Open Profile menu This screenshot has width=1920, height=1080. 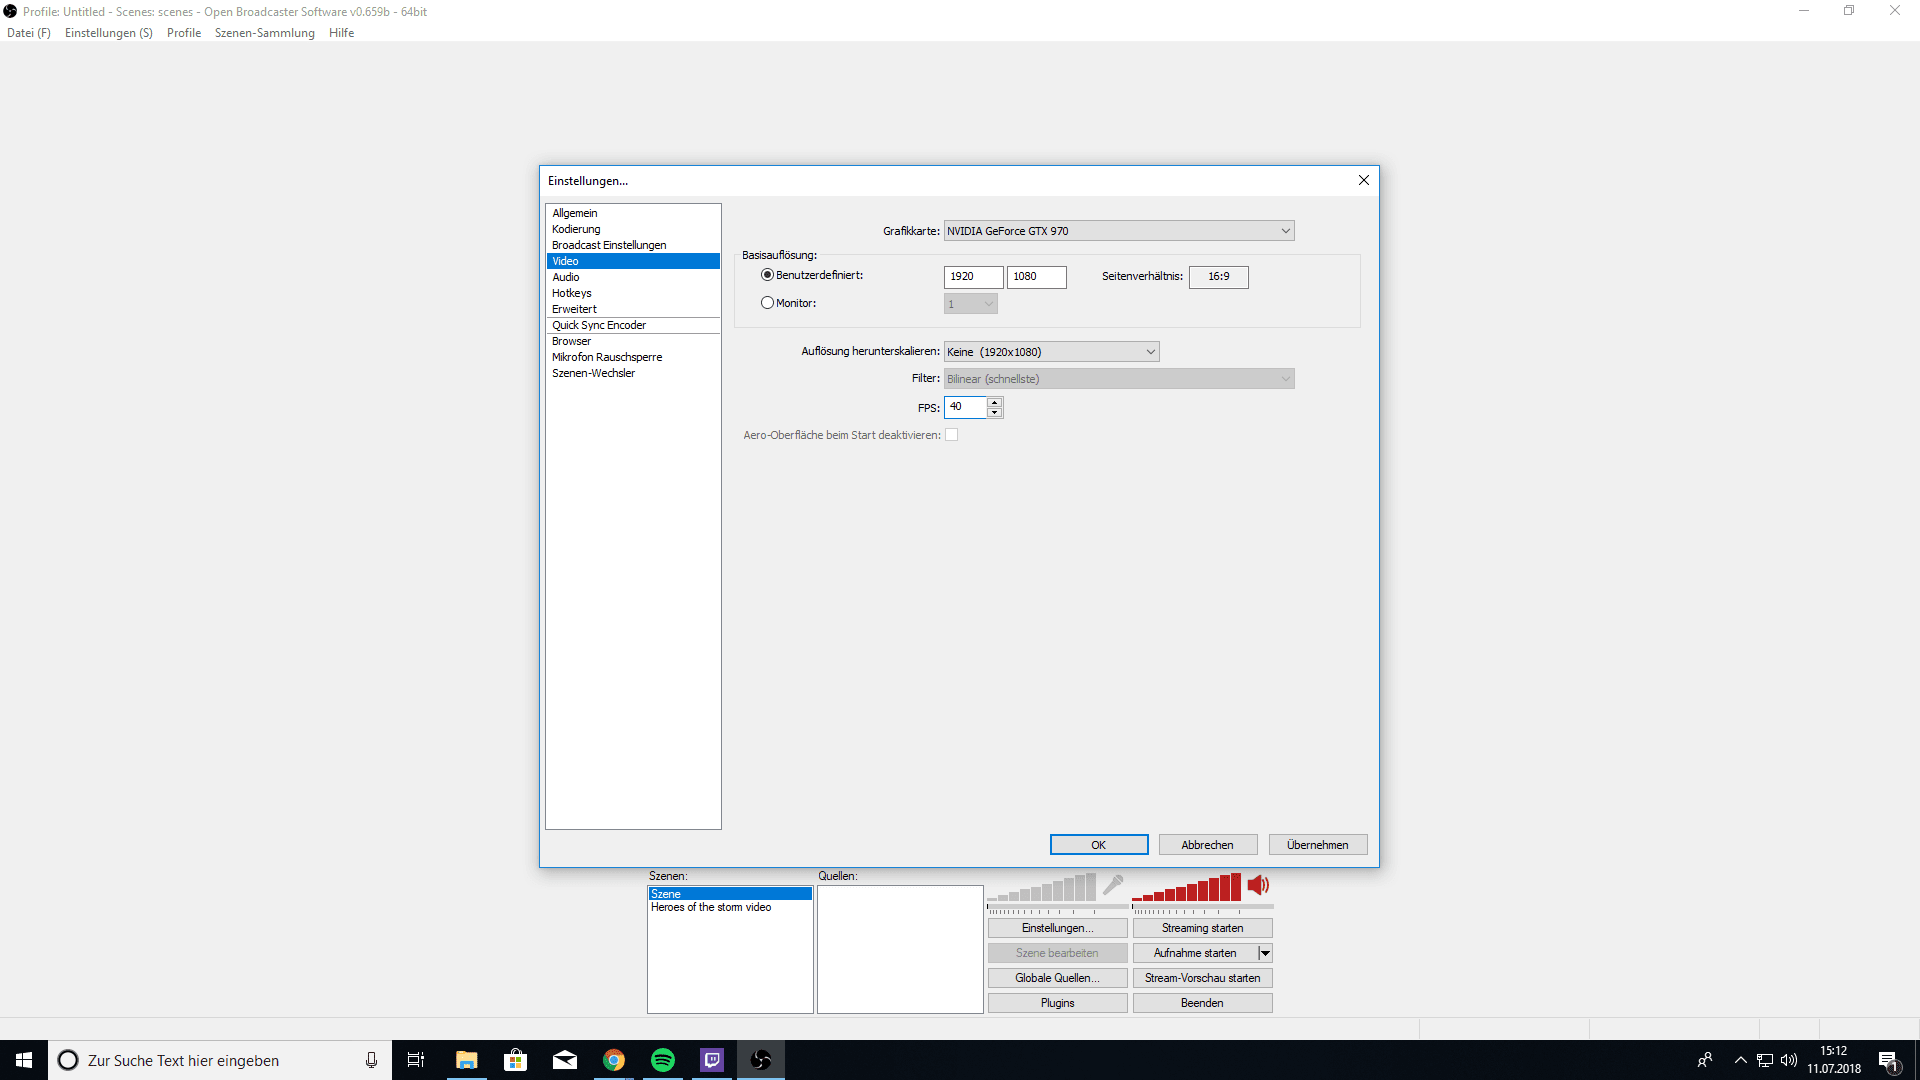coord(184,33)
